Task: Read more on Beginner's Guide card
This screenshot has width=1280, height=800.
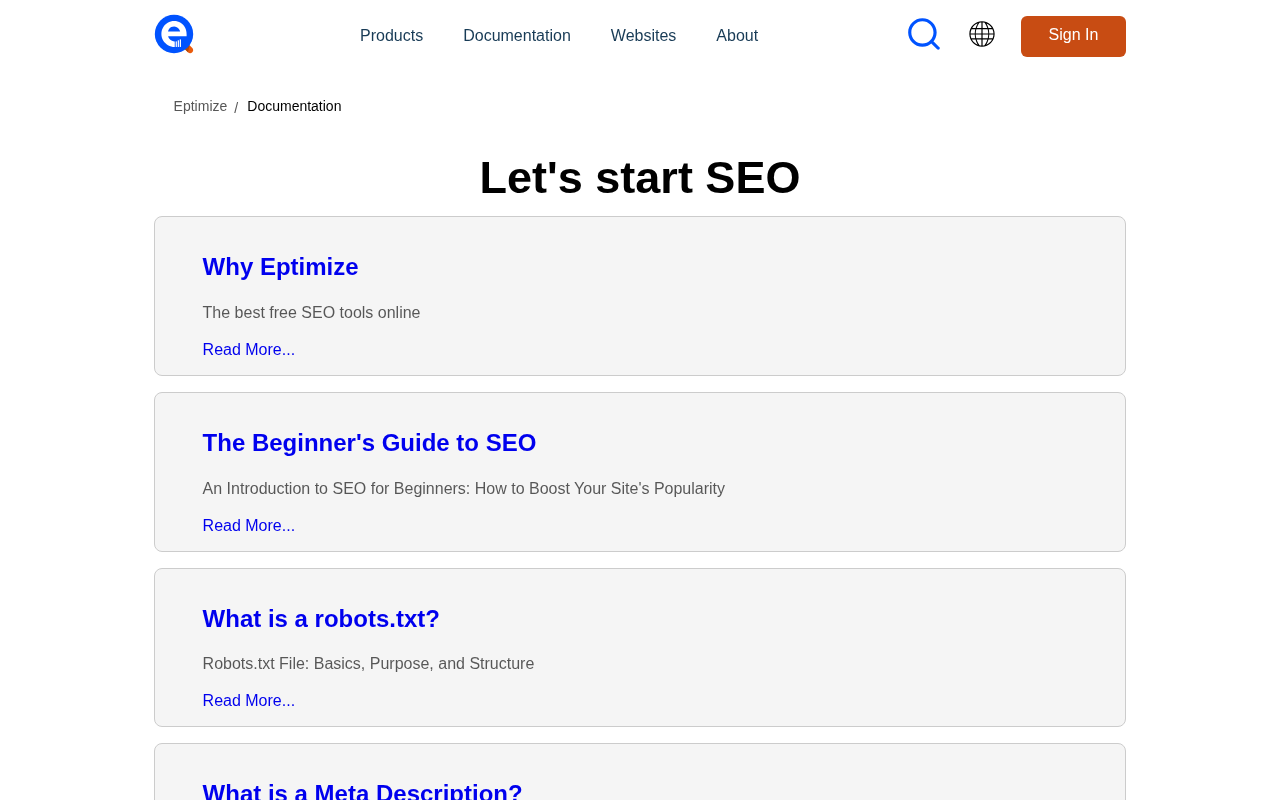Action: pyautogui.click(x=248, y=526)
